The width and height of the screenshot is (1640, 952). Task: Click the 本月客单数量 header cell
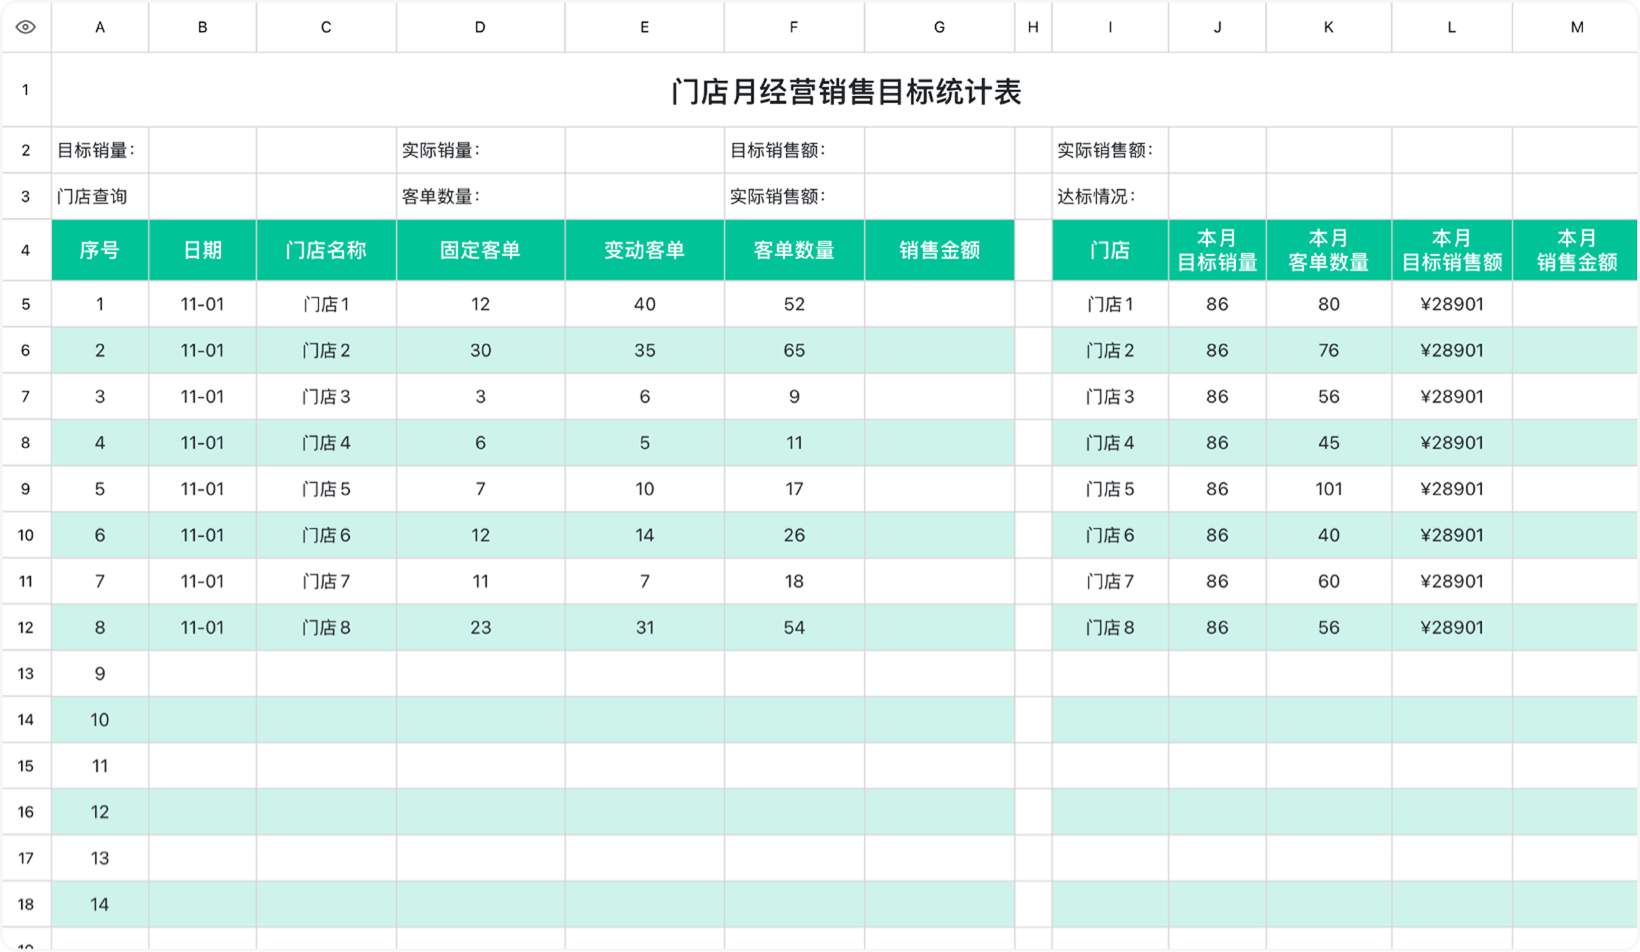[1328, 250]
